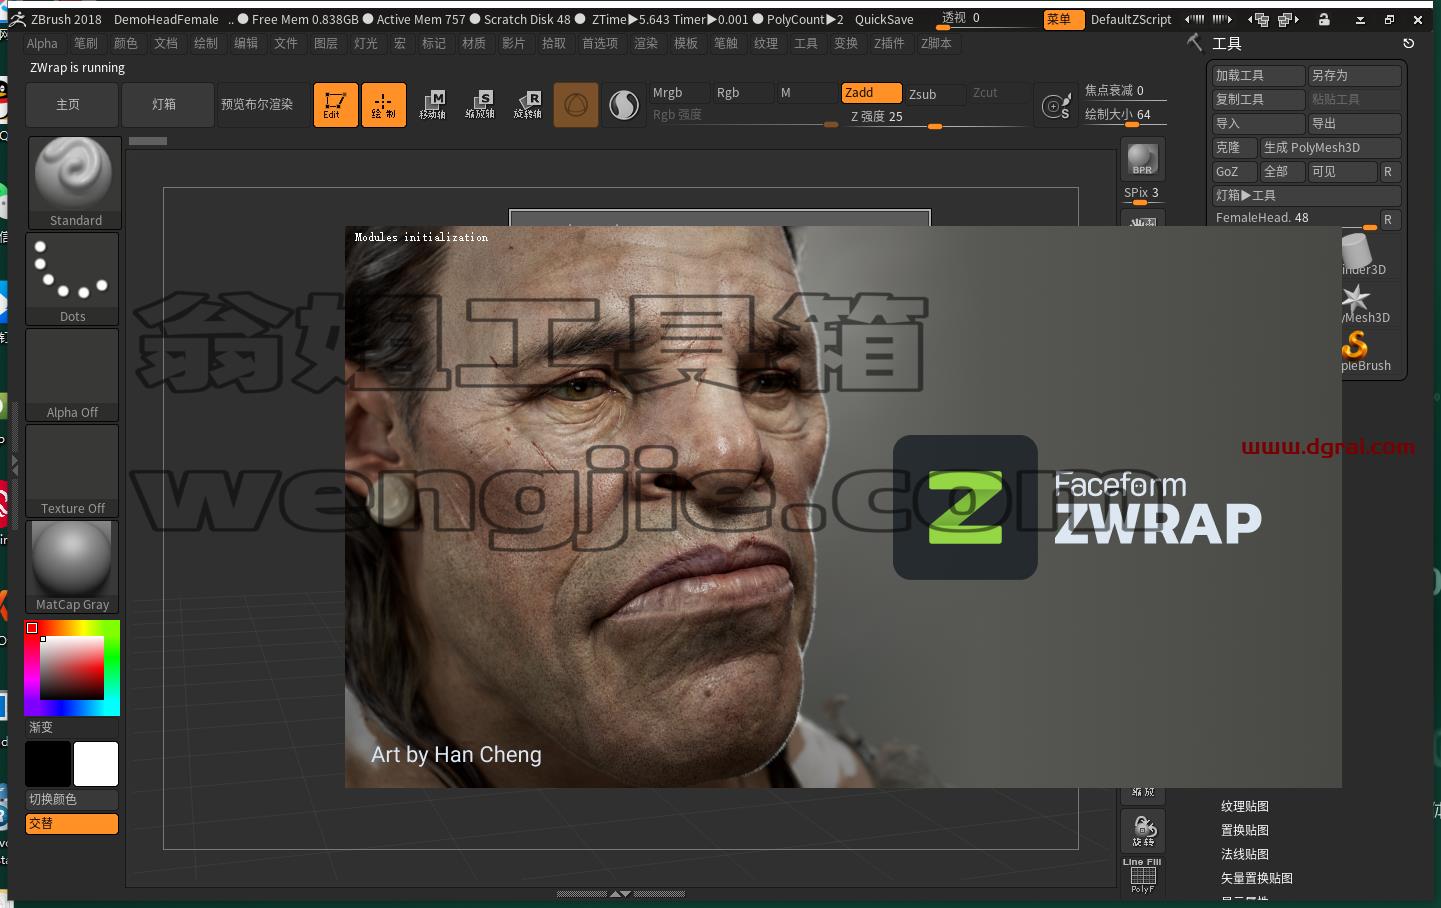
Task: Click the GoZ button
Action: click(1234, 171)
